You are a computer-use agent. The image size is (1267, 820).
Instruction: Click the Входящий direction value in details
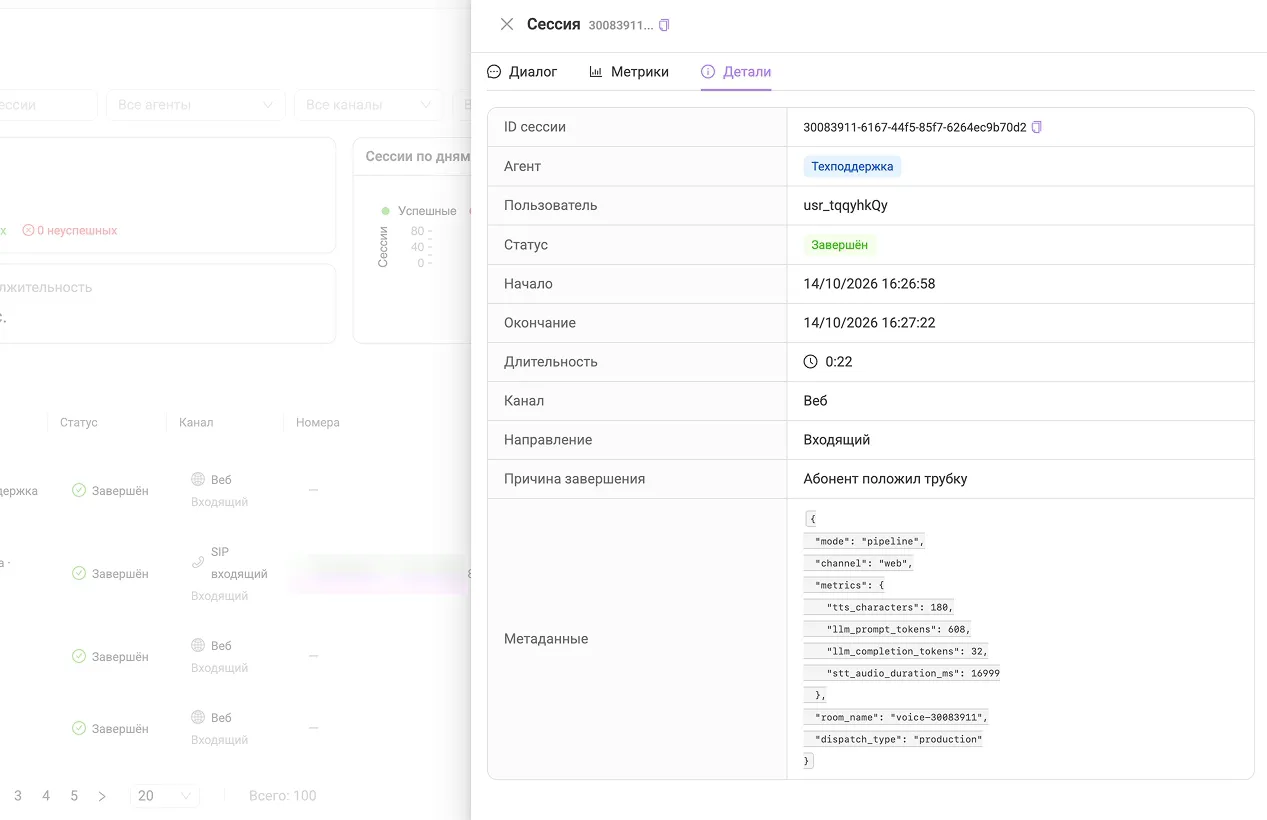[x=837, y=440]
